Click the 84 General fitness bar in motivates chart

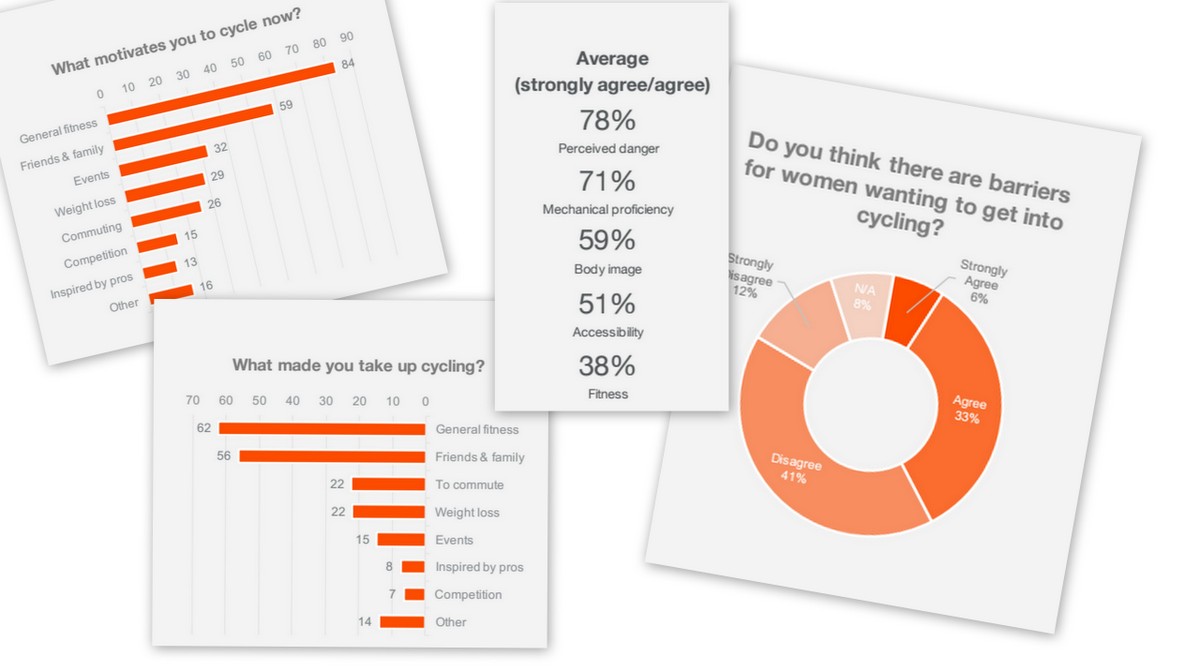pos(221,93)
